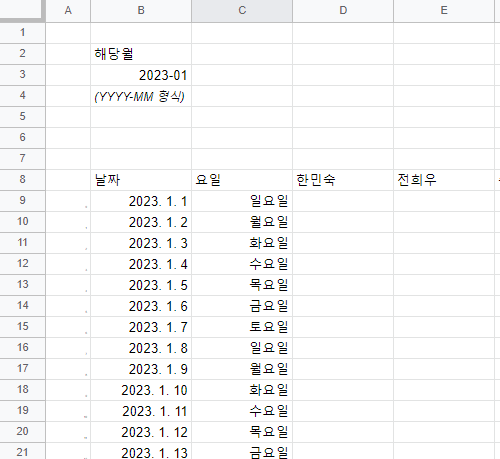Click 수요일 cell in row 19
This screenshot has width=500, height=459.
[x=242, y=411]
